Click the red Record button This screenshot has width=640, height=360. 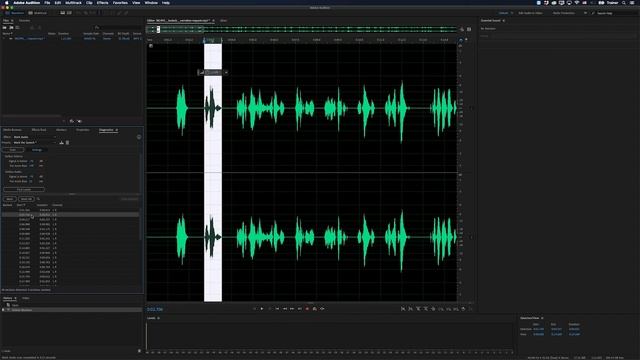click(307, 309)
